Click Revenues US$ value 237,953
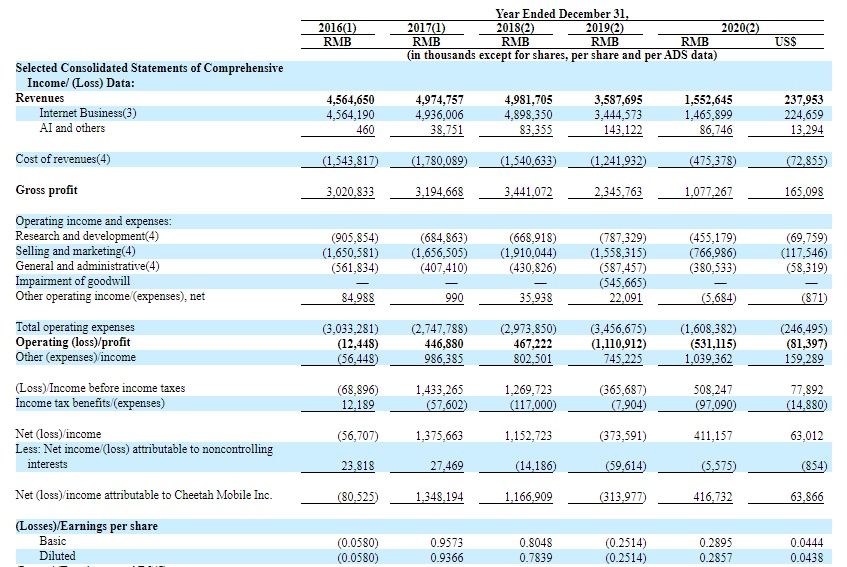Screen dimensions: 847x567 (x=804, y=100)
